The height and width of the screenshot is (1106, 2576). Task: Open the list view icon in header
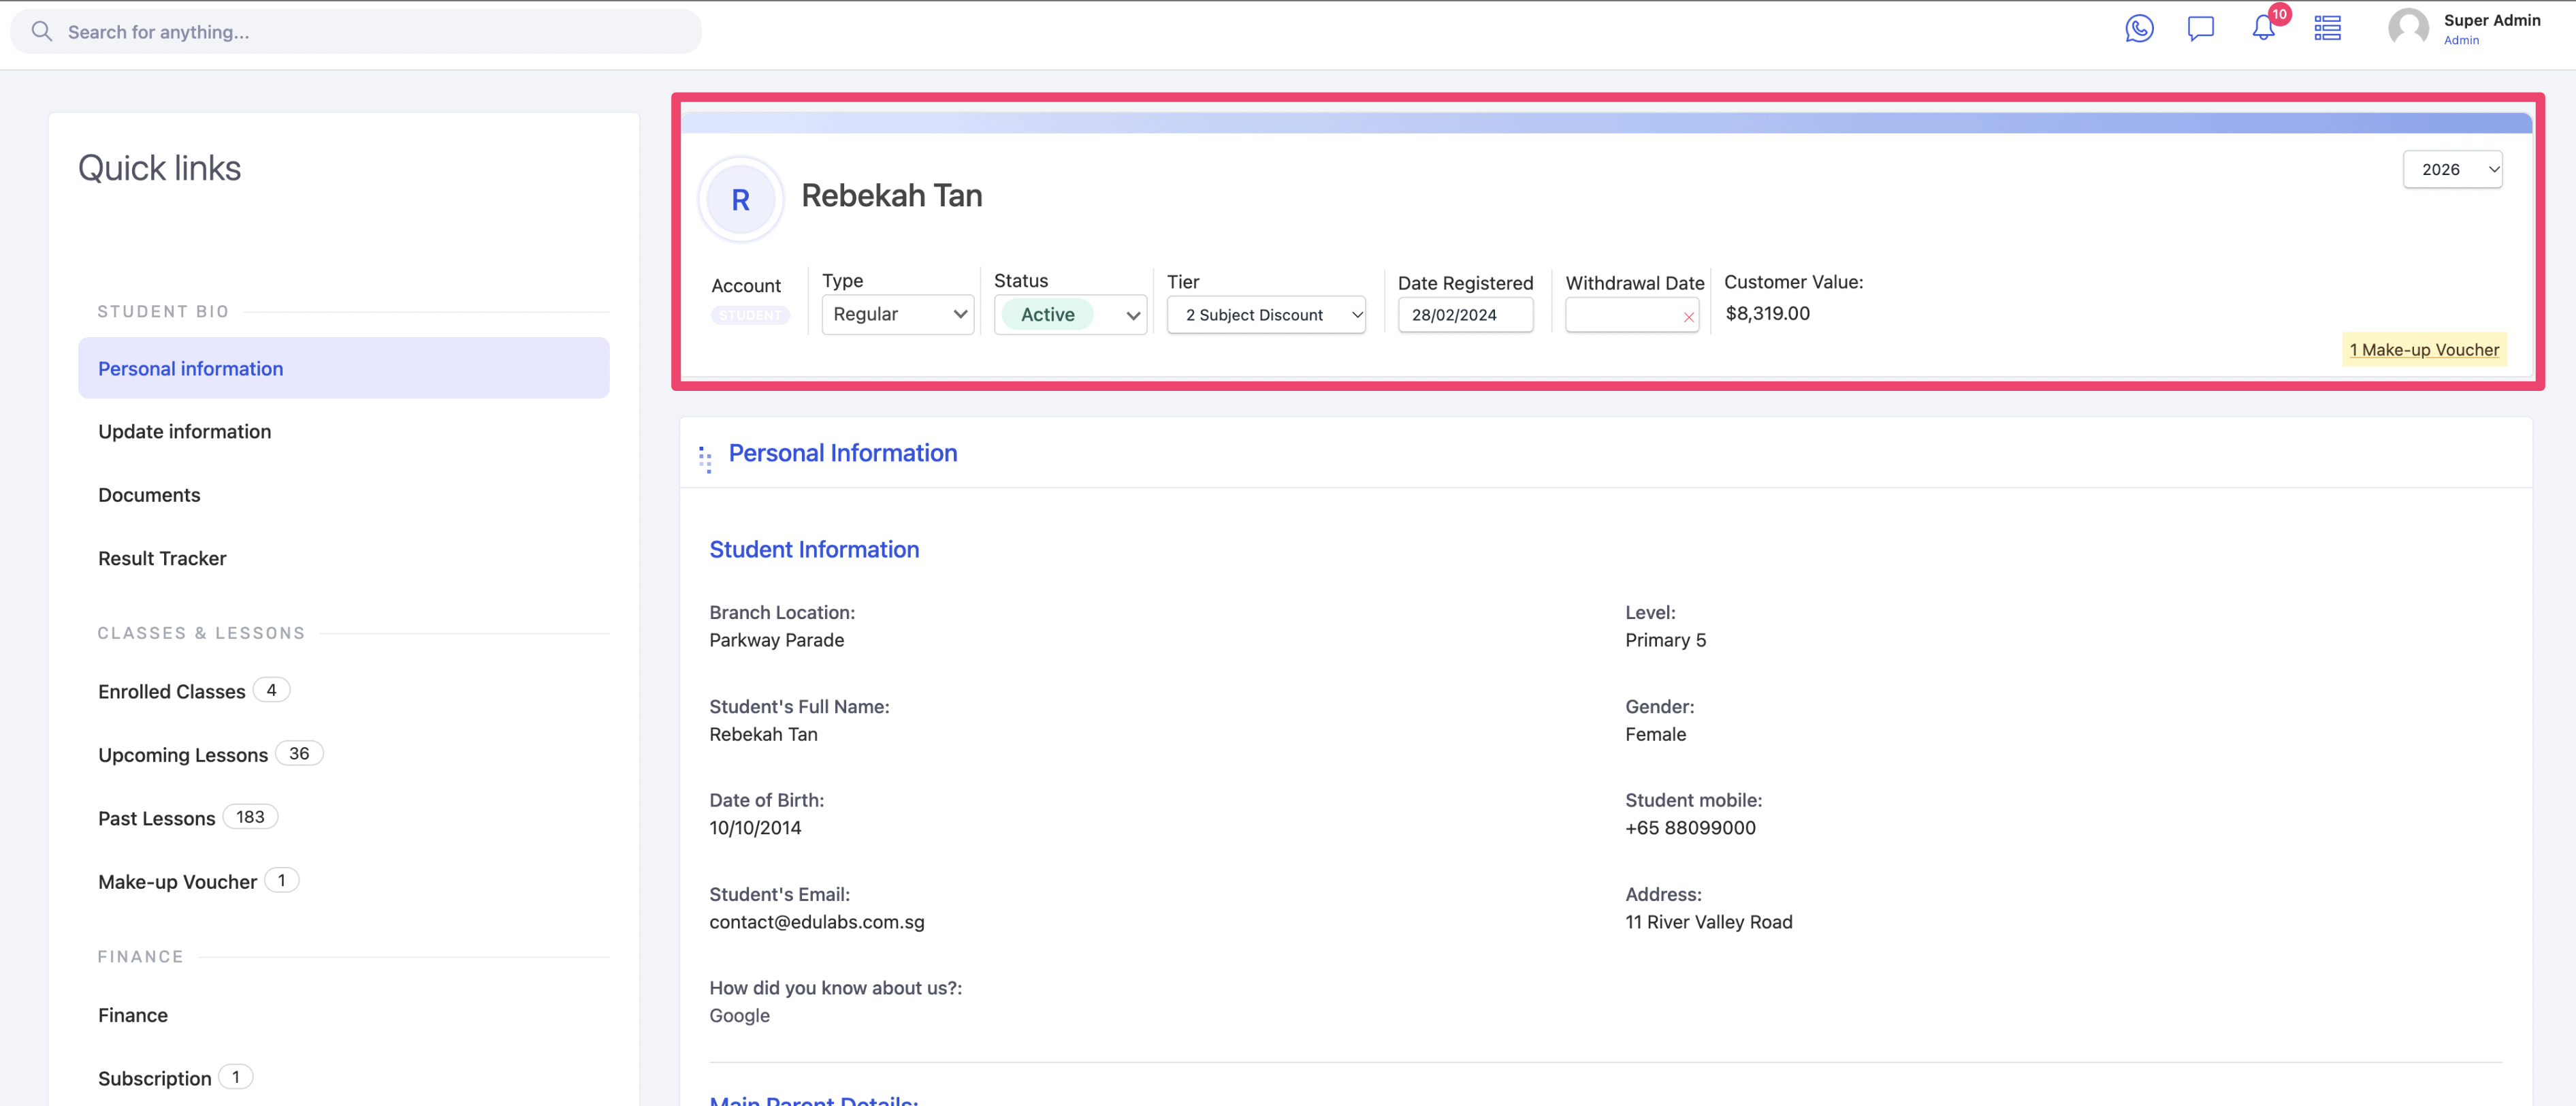click(x=2327, y=29)
